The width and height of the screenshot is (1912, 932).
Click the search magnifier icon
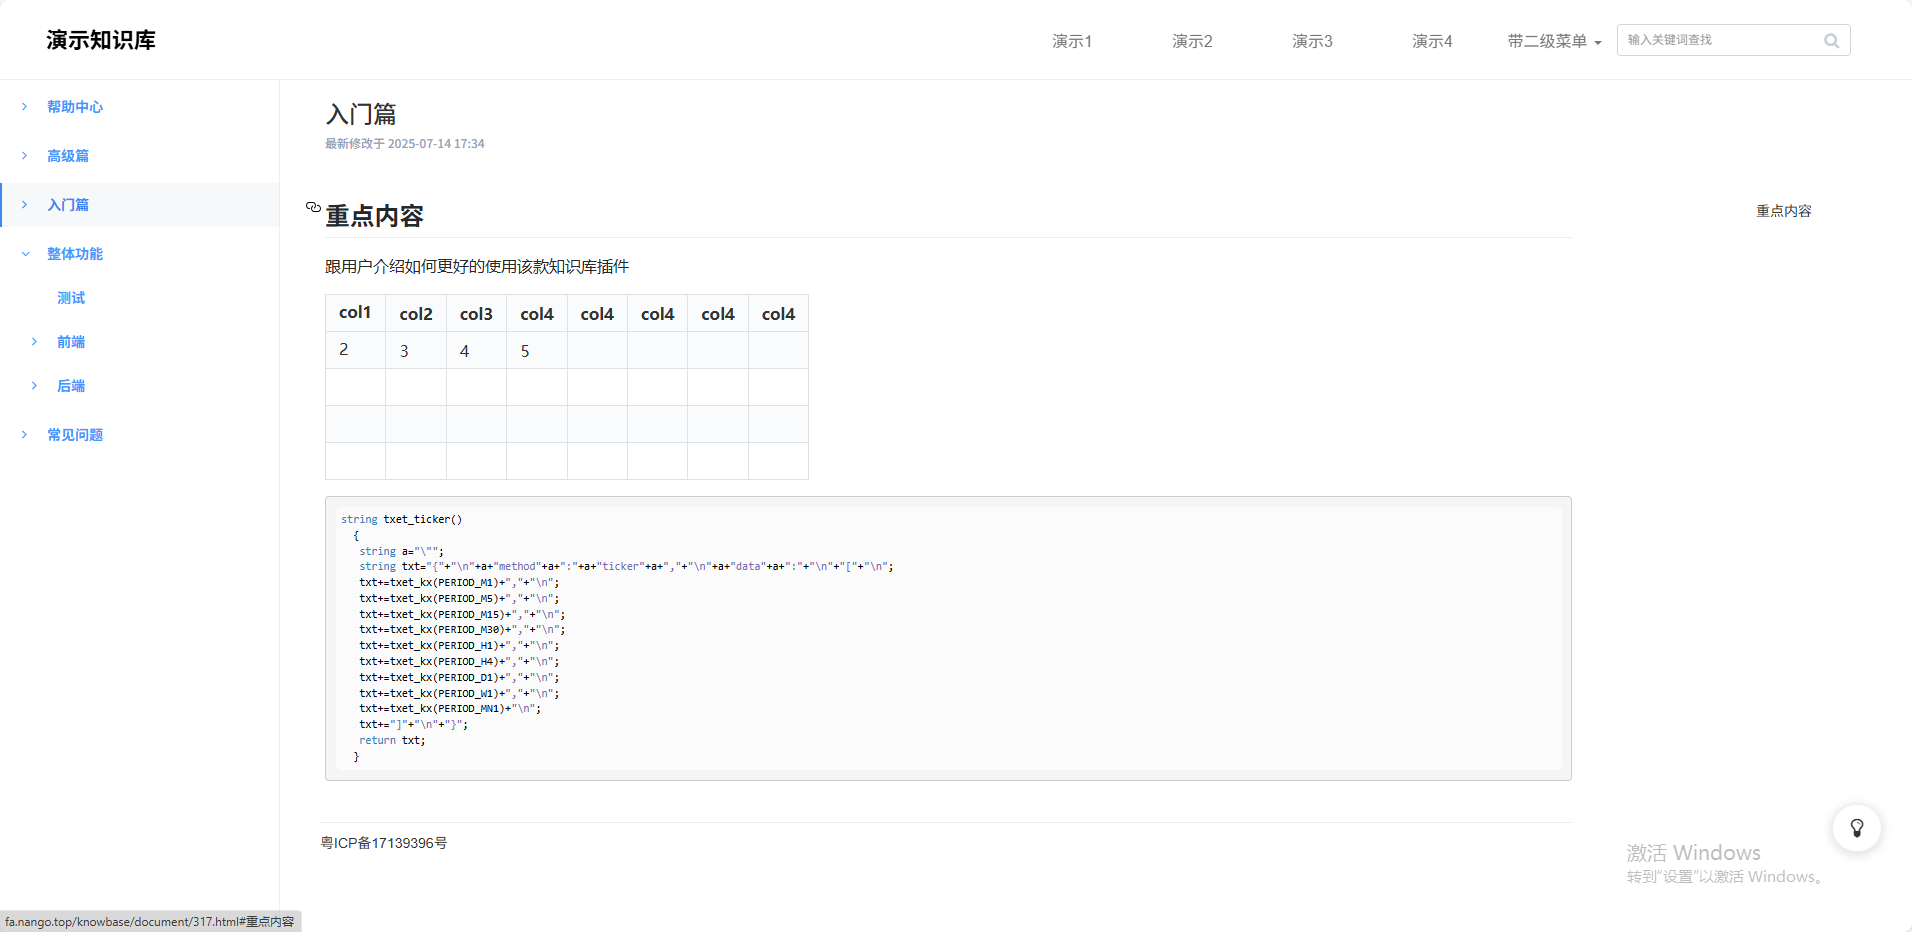1831,41
